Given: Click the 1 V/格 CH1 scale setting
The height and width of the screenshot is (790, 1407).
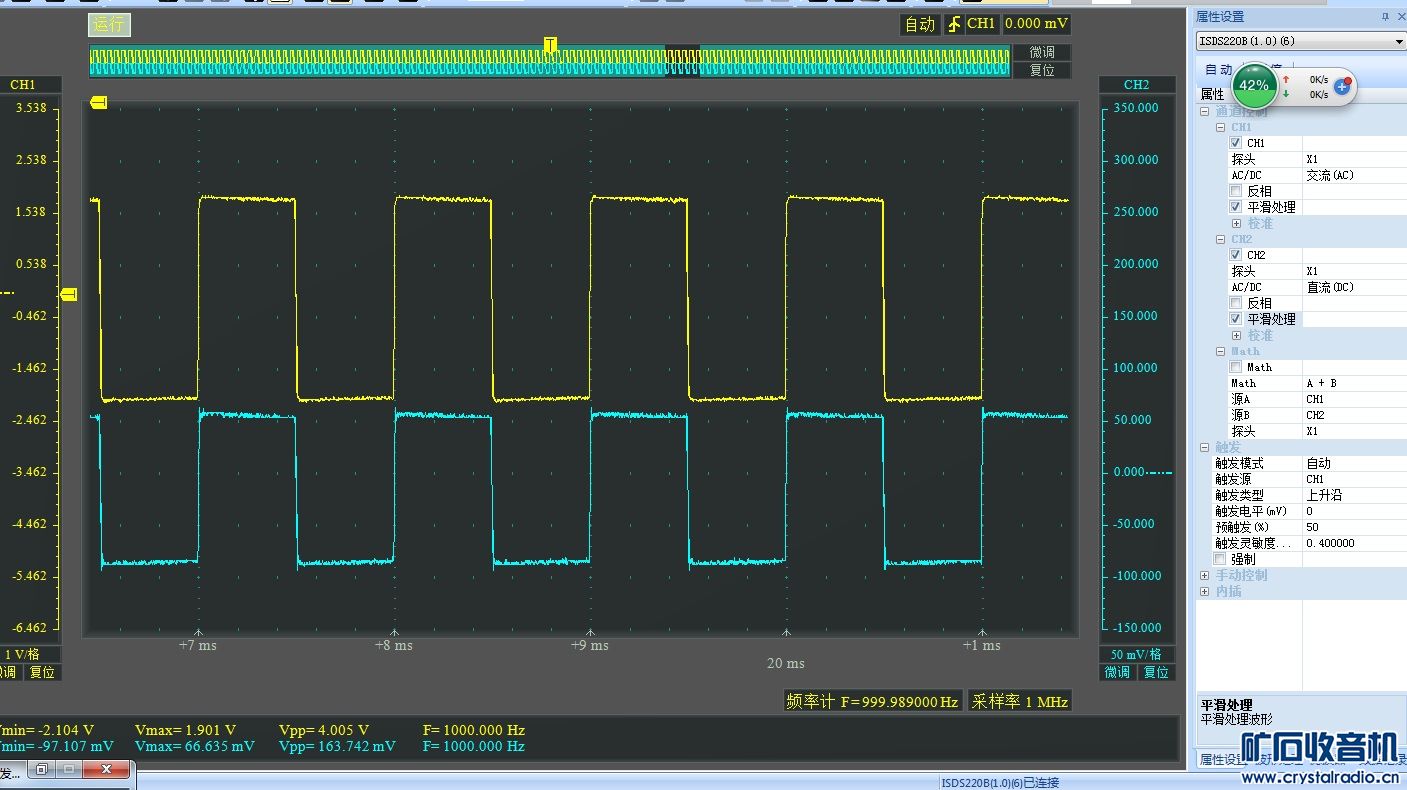Looking at the screenshot, I should pos(23,654).
